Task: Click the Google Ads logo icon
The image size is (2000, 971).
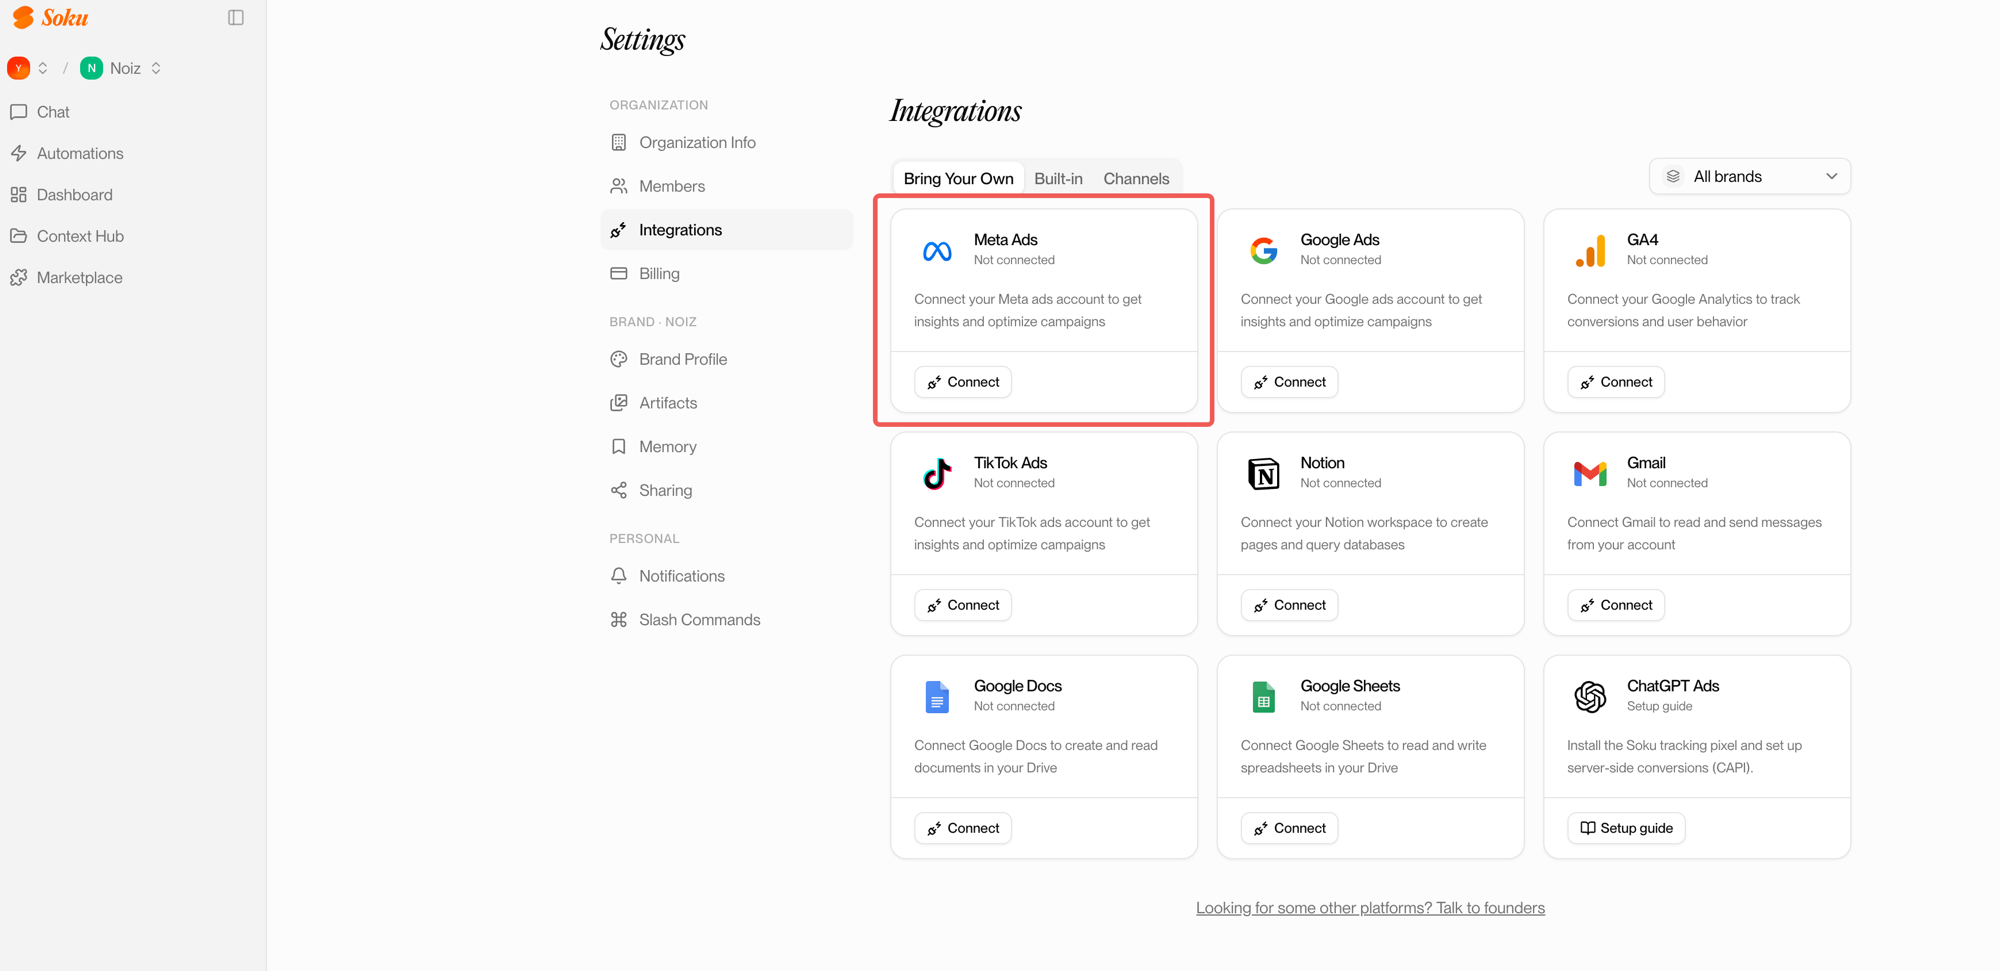Action: pos(1264,250)
